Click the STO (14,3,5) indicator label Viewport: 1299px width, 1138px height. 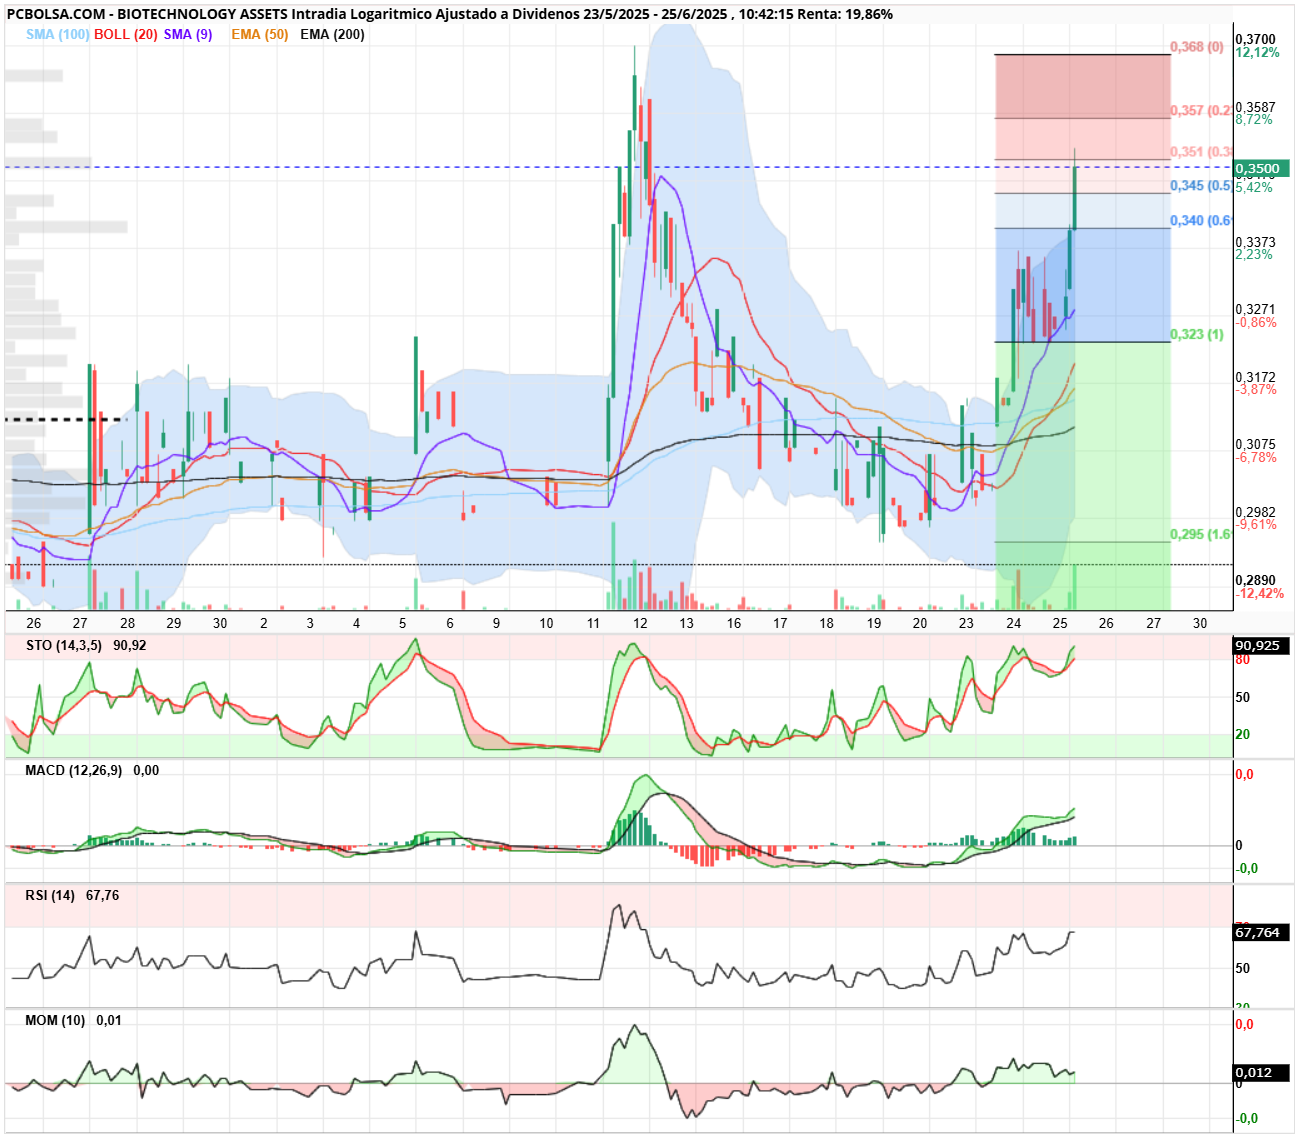point(64,645)
